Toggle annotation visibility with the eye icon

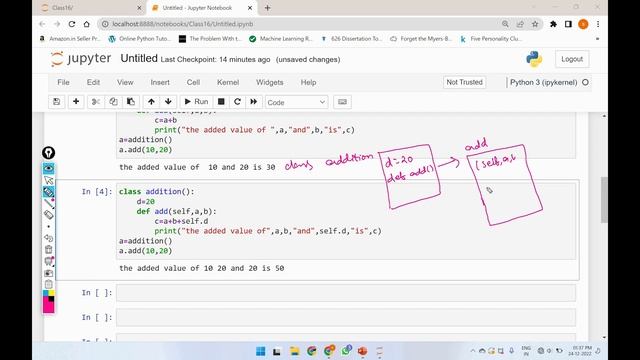click(49, 168)
